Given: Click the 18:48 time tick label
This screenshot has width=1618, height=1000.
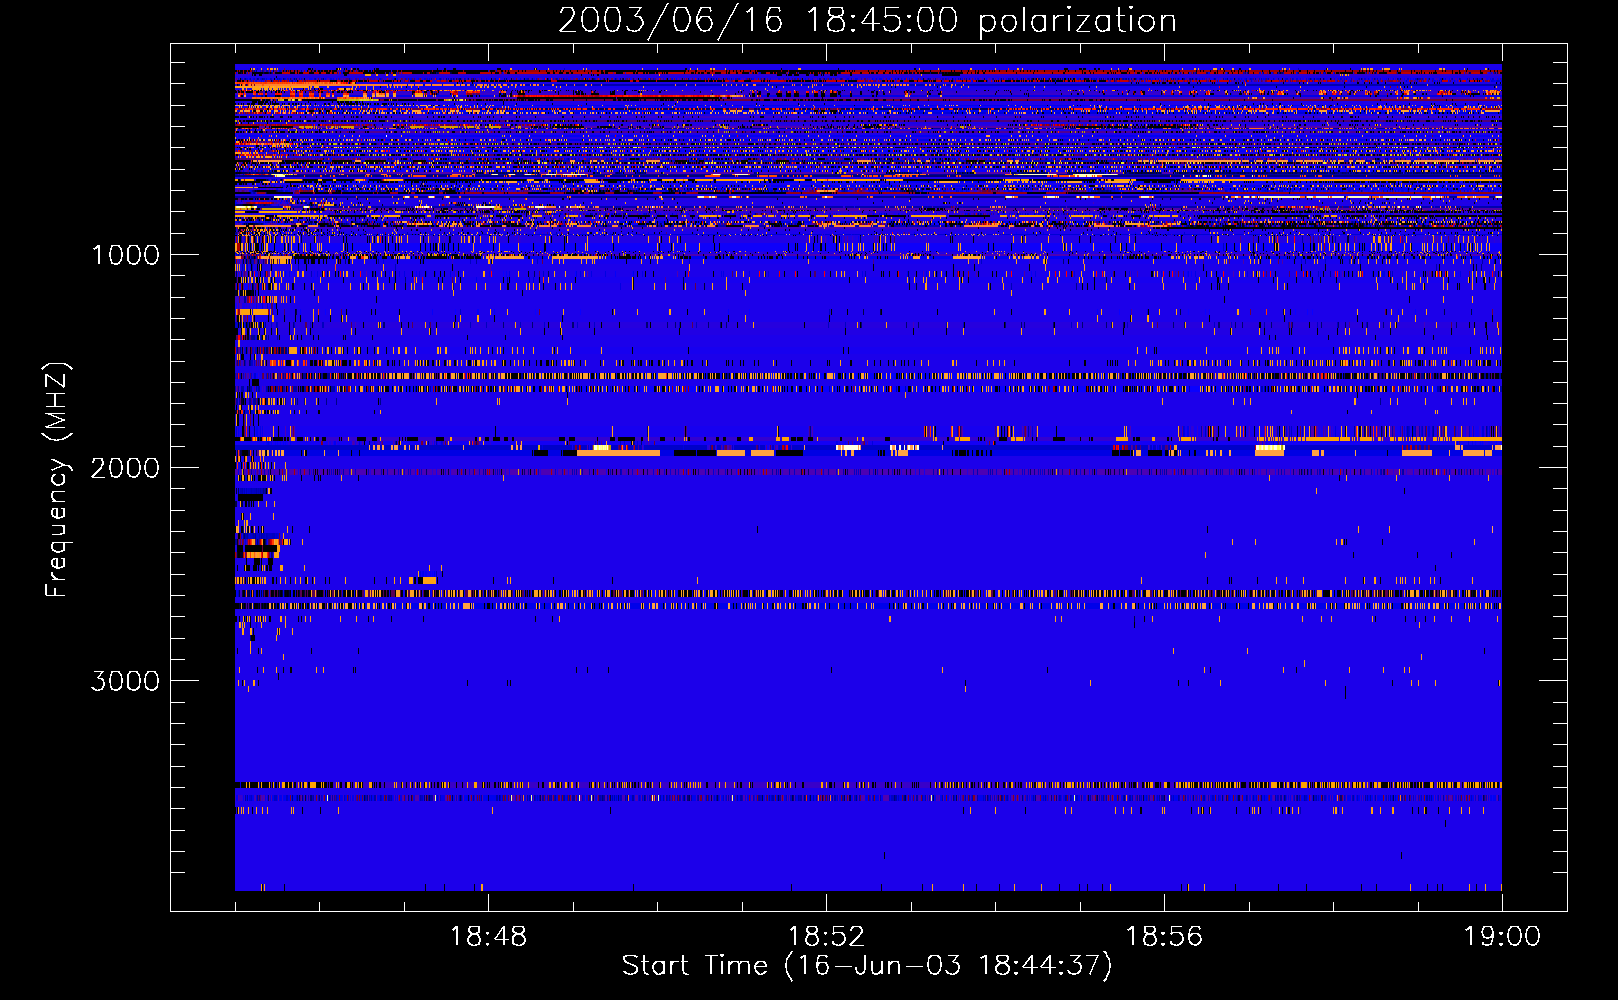Looking at the screenshot, I should [488, 937].
